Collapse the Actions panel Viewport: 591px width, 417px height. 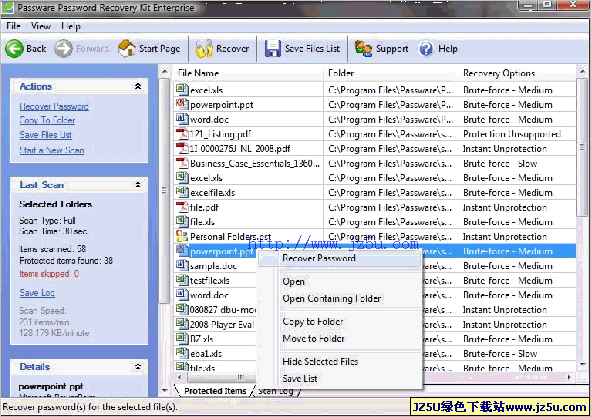point(138,86)
